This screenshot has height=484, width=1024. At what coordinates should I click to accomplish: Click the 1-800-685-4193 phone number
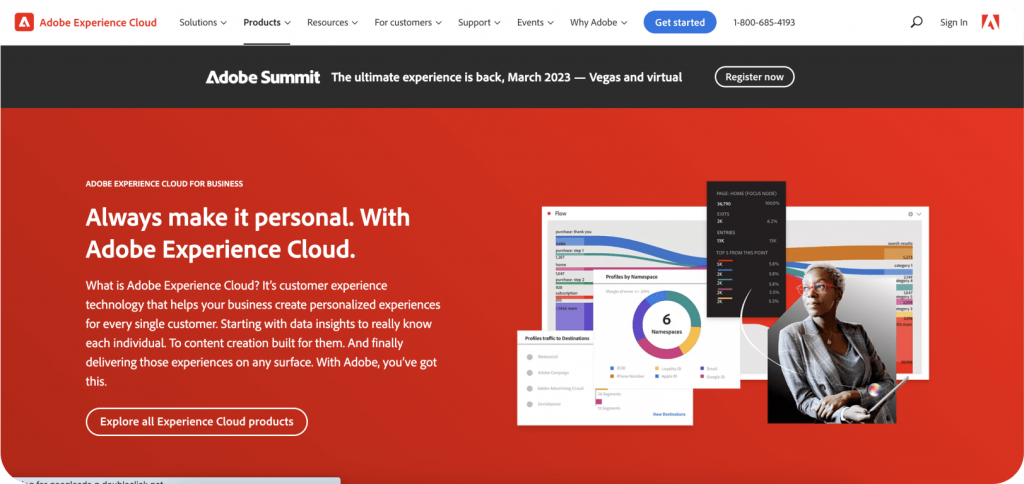pos(764,22)
